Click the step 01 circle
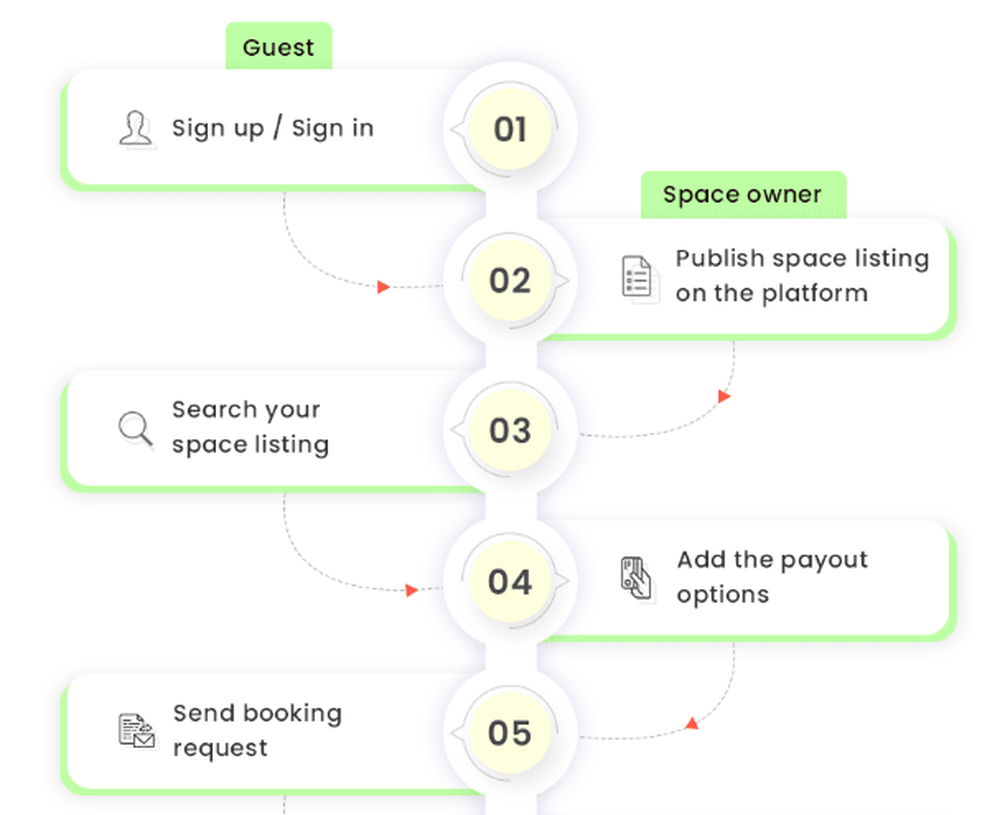1000x815 pixels. tap(510, 129)
